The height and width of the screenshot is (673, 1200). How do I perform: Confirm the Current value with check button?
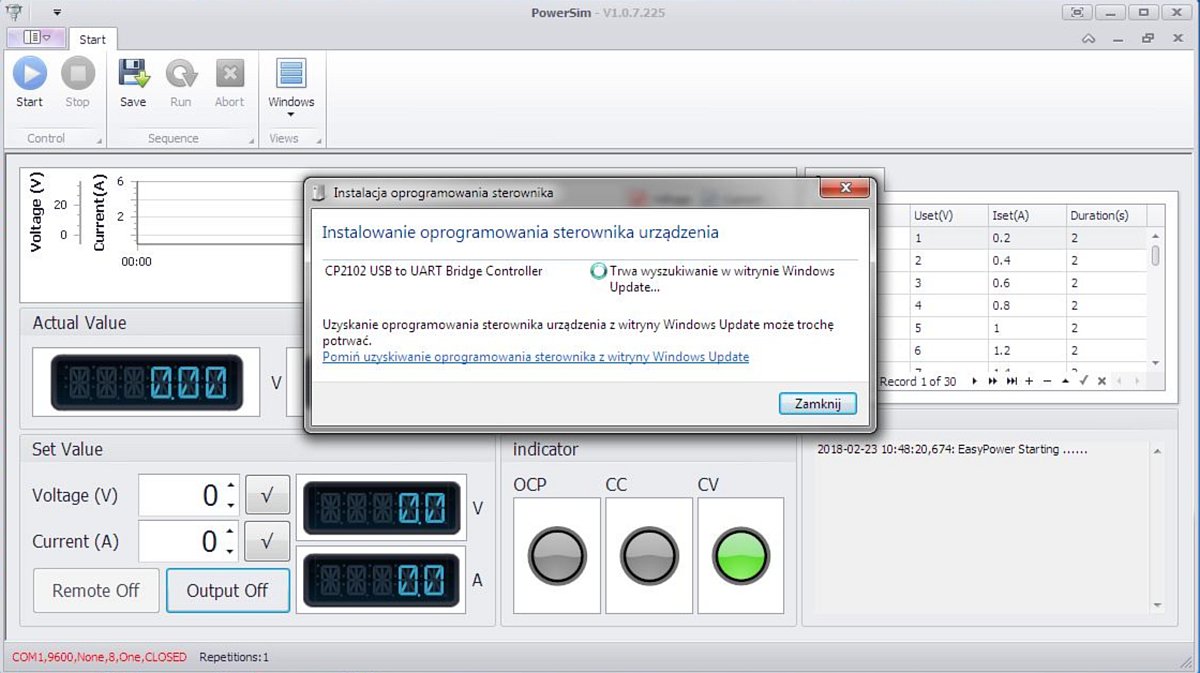point(267,541)
